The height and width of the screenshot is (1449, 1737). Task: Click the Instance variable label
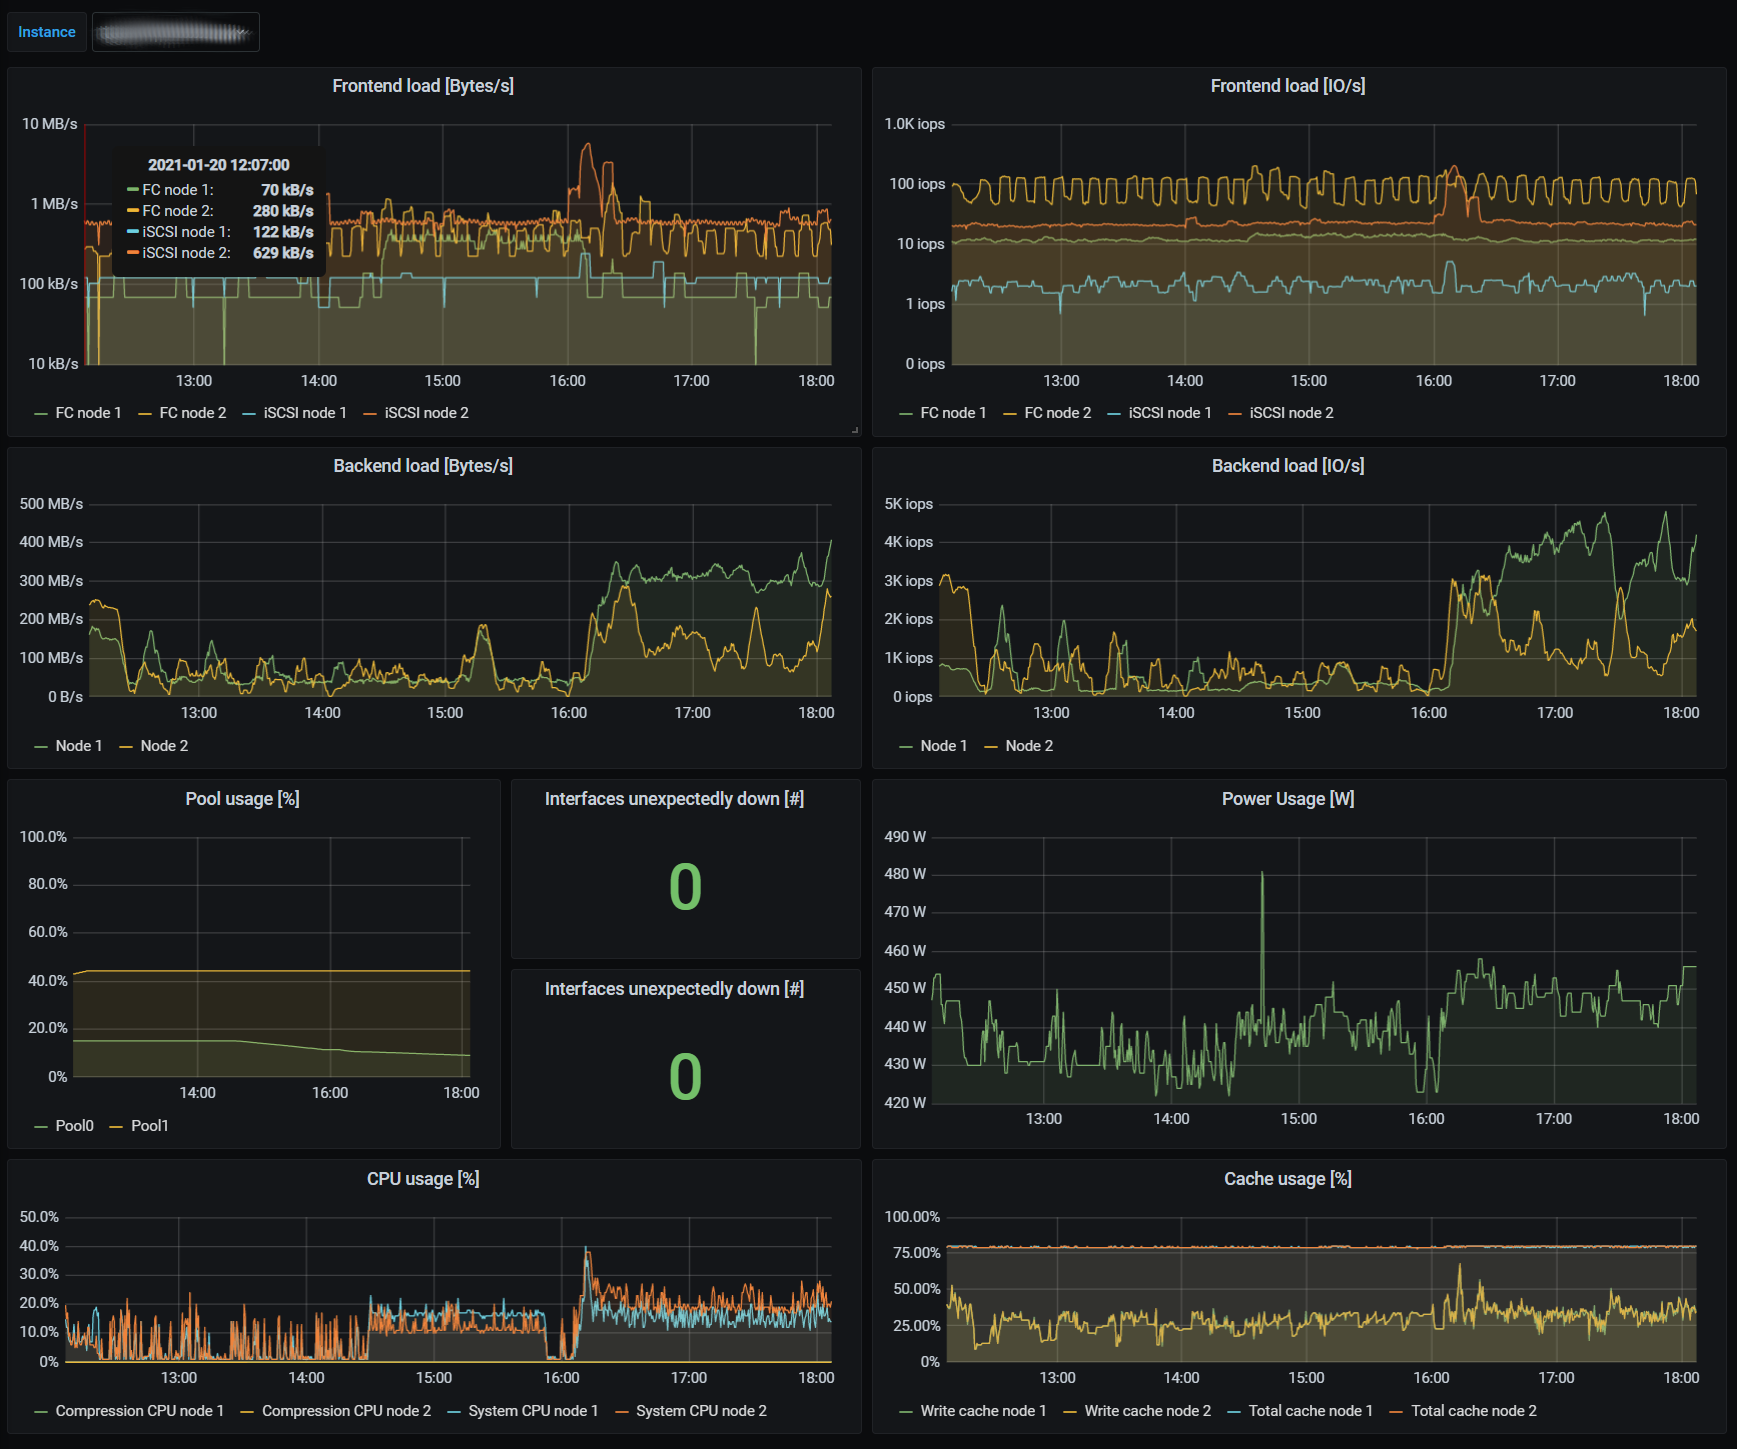point(47,32)
